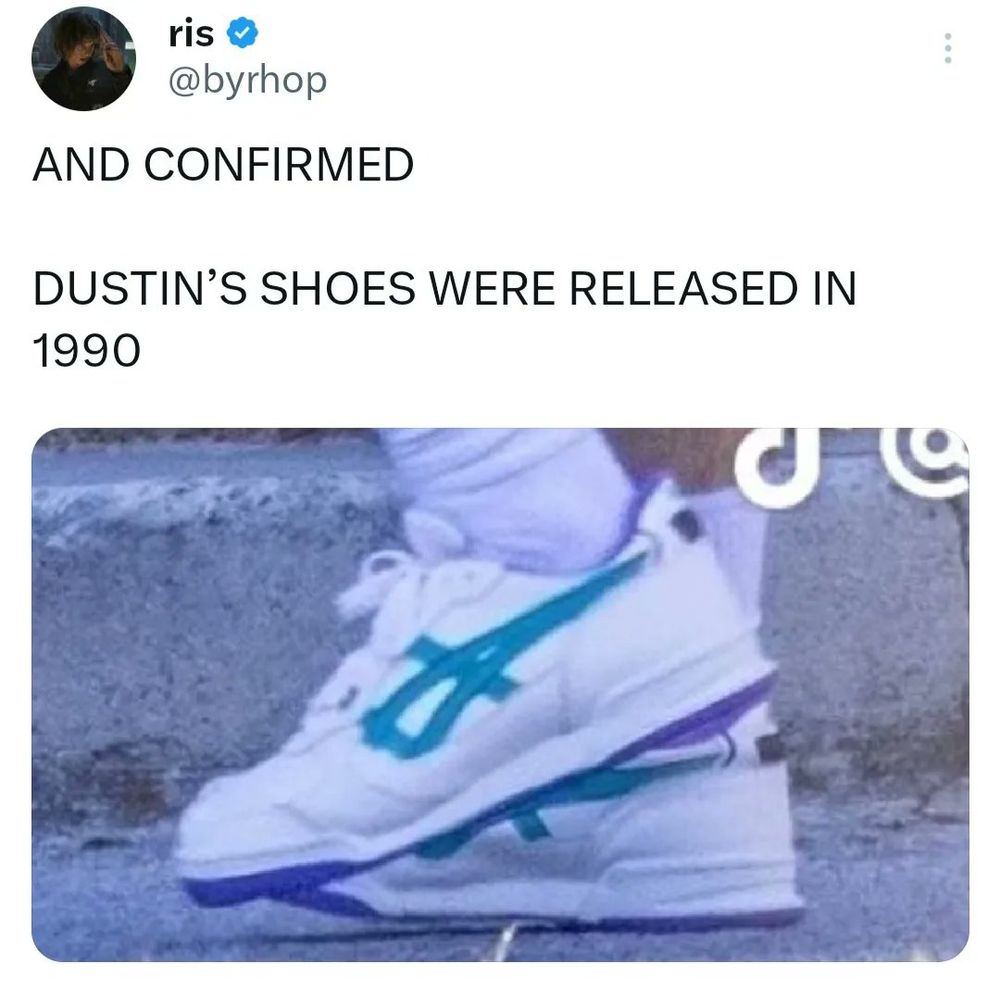Open the tweet's three-dot more options menu
Screen dimensions: 1000x1000
click(x=948, y=48)
